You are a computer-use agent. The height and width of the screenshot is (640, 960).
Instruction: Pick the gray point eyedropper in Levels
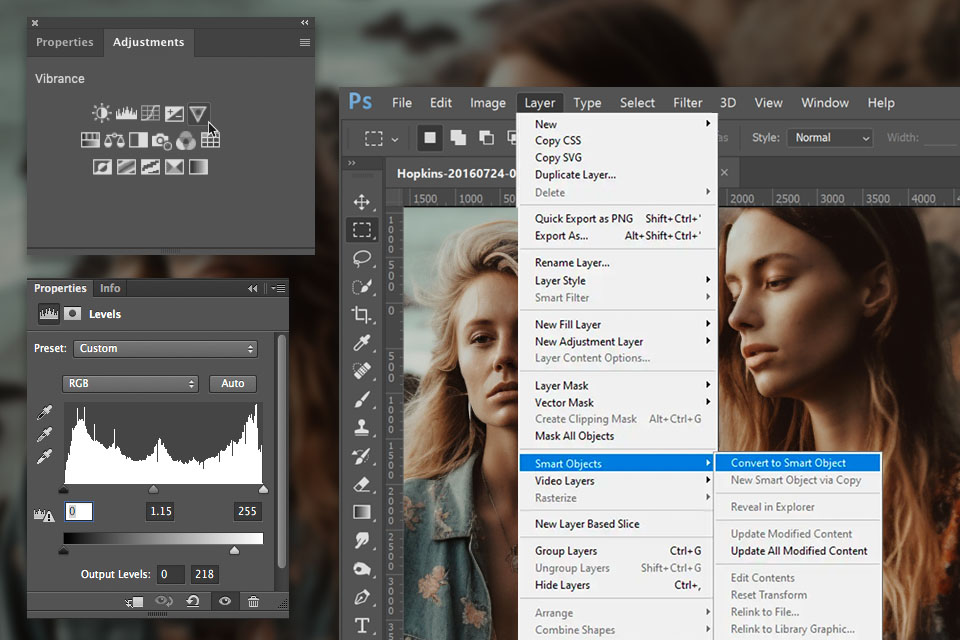(x=44, y=435)
